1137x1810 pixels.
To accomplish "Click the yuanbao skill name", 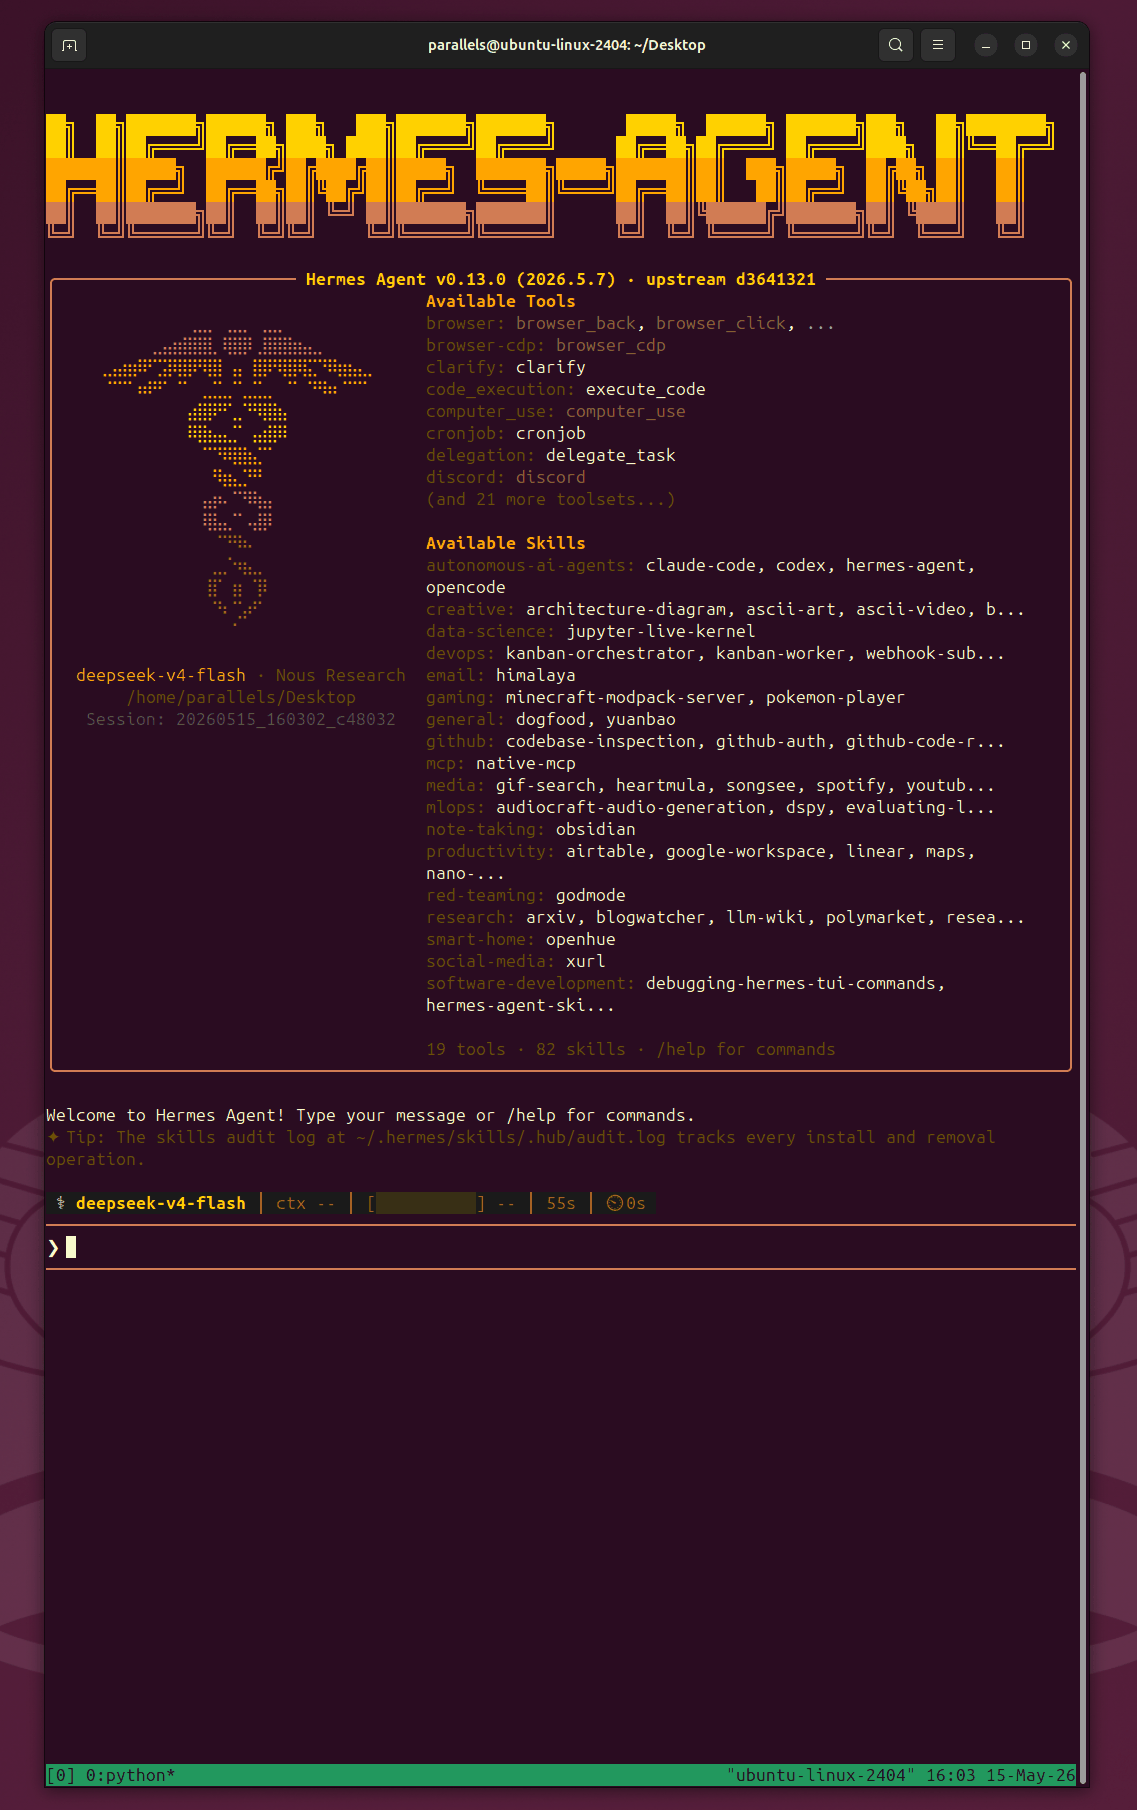I will [x=641, y=719].
